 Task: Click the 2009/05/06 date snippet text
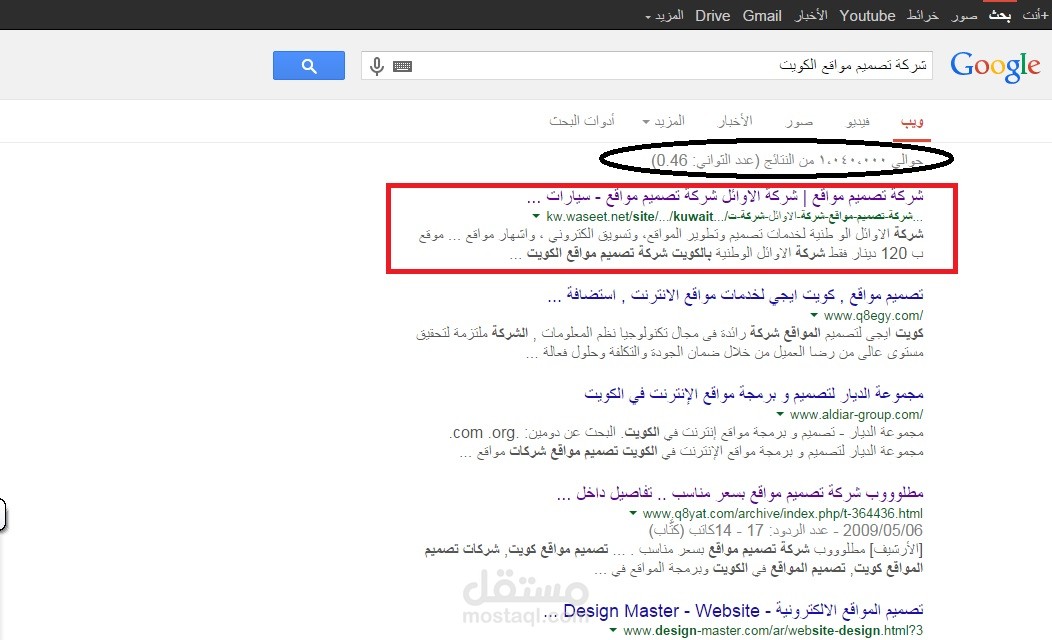point(882,530)
